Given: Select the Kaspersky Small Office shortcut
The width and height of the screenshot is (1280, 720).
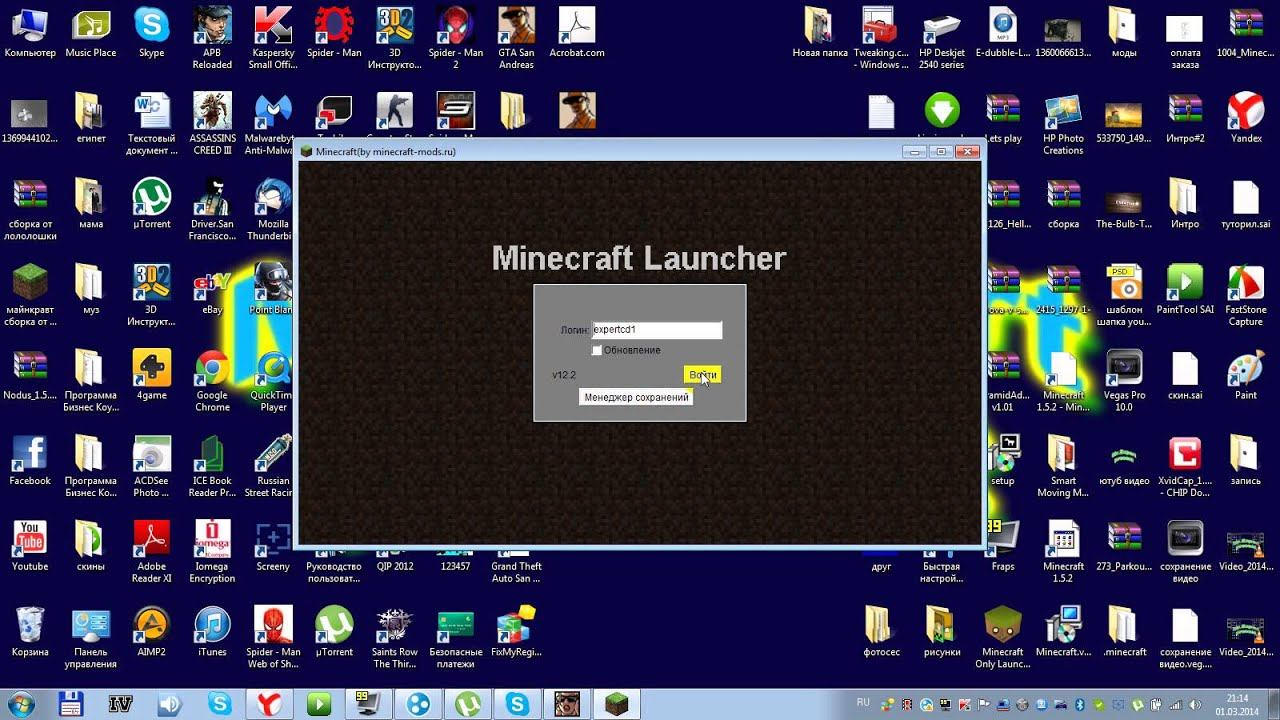Looking at the screenshot, I should [x=273, y=38].
